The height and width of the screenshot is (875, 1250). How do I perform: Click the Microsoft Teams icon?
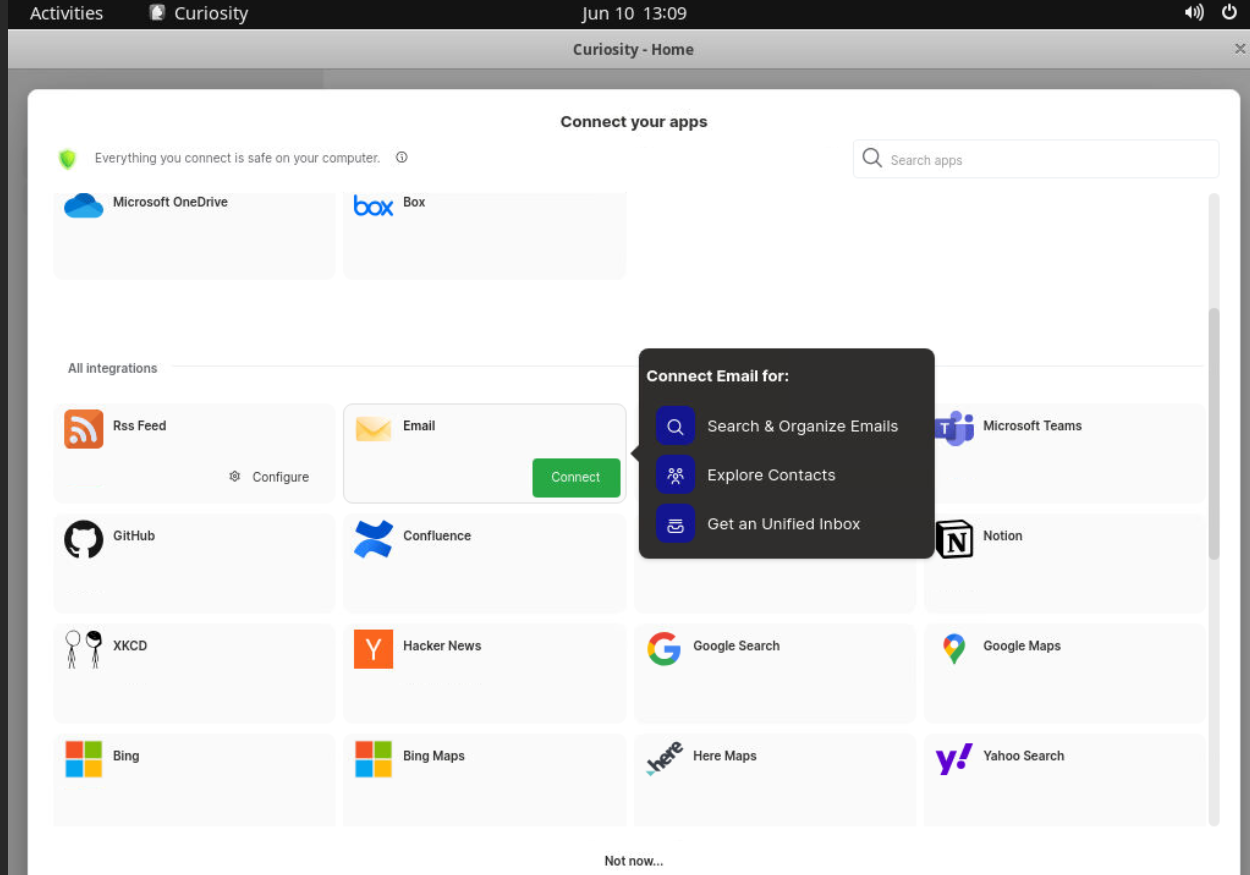pyautogui.click(x=955, y=428)
